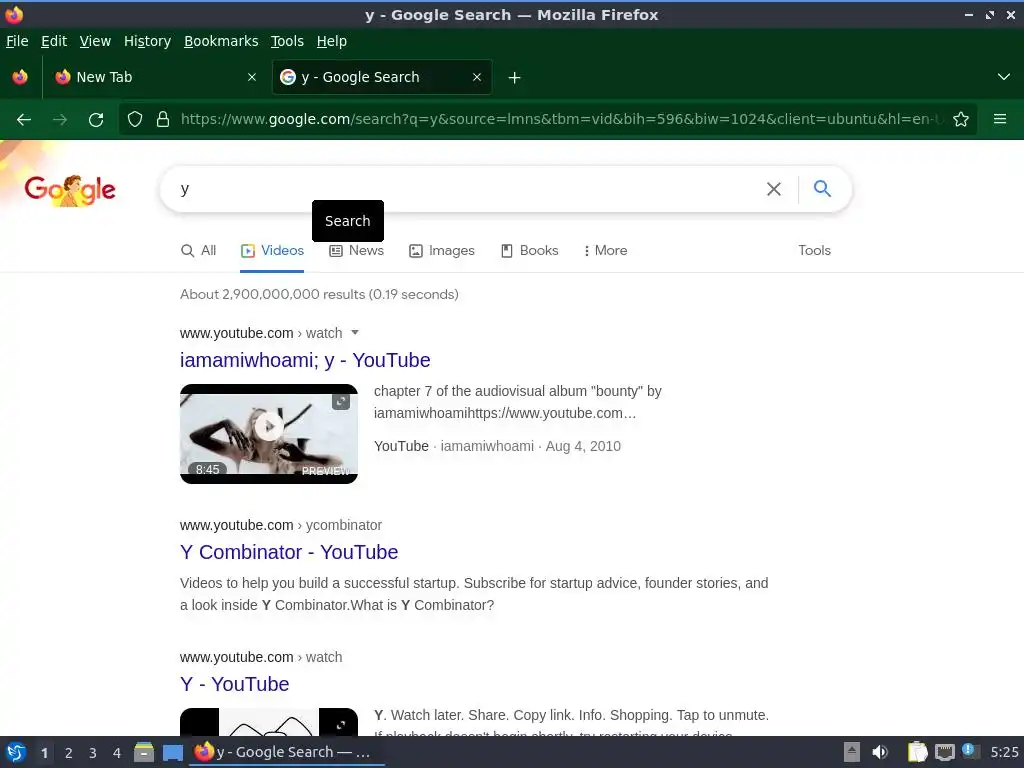Viewport: 1024px width, 768px height.
Task: Switch to the Images results tab
Action: (441, 251)
